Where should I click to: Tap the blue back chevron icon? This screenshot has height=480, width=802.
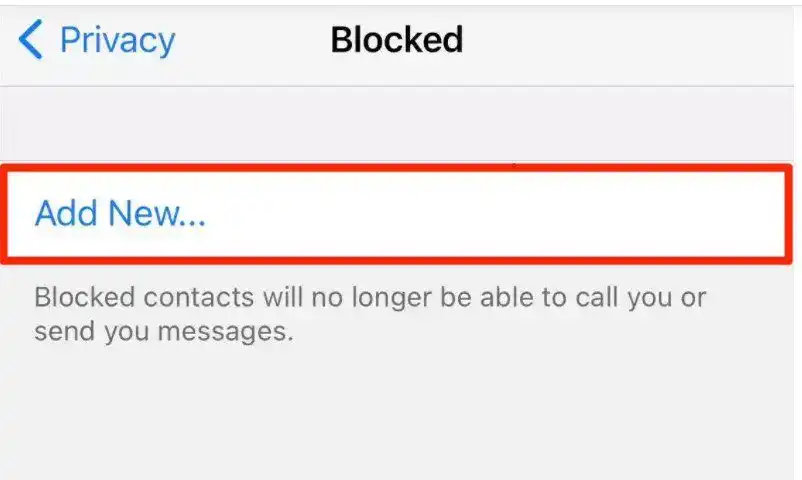pyautogui.click(x=31, y=39)
